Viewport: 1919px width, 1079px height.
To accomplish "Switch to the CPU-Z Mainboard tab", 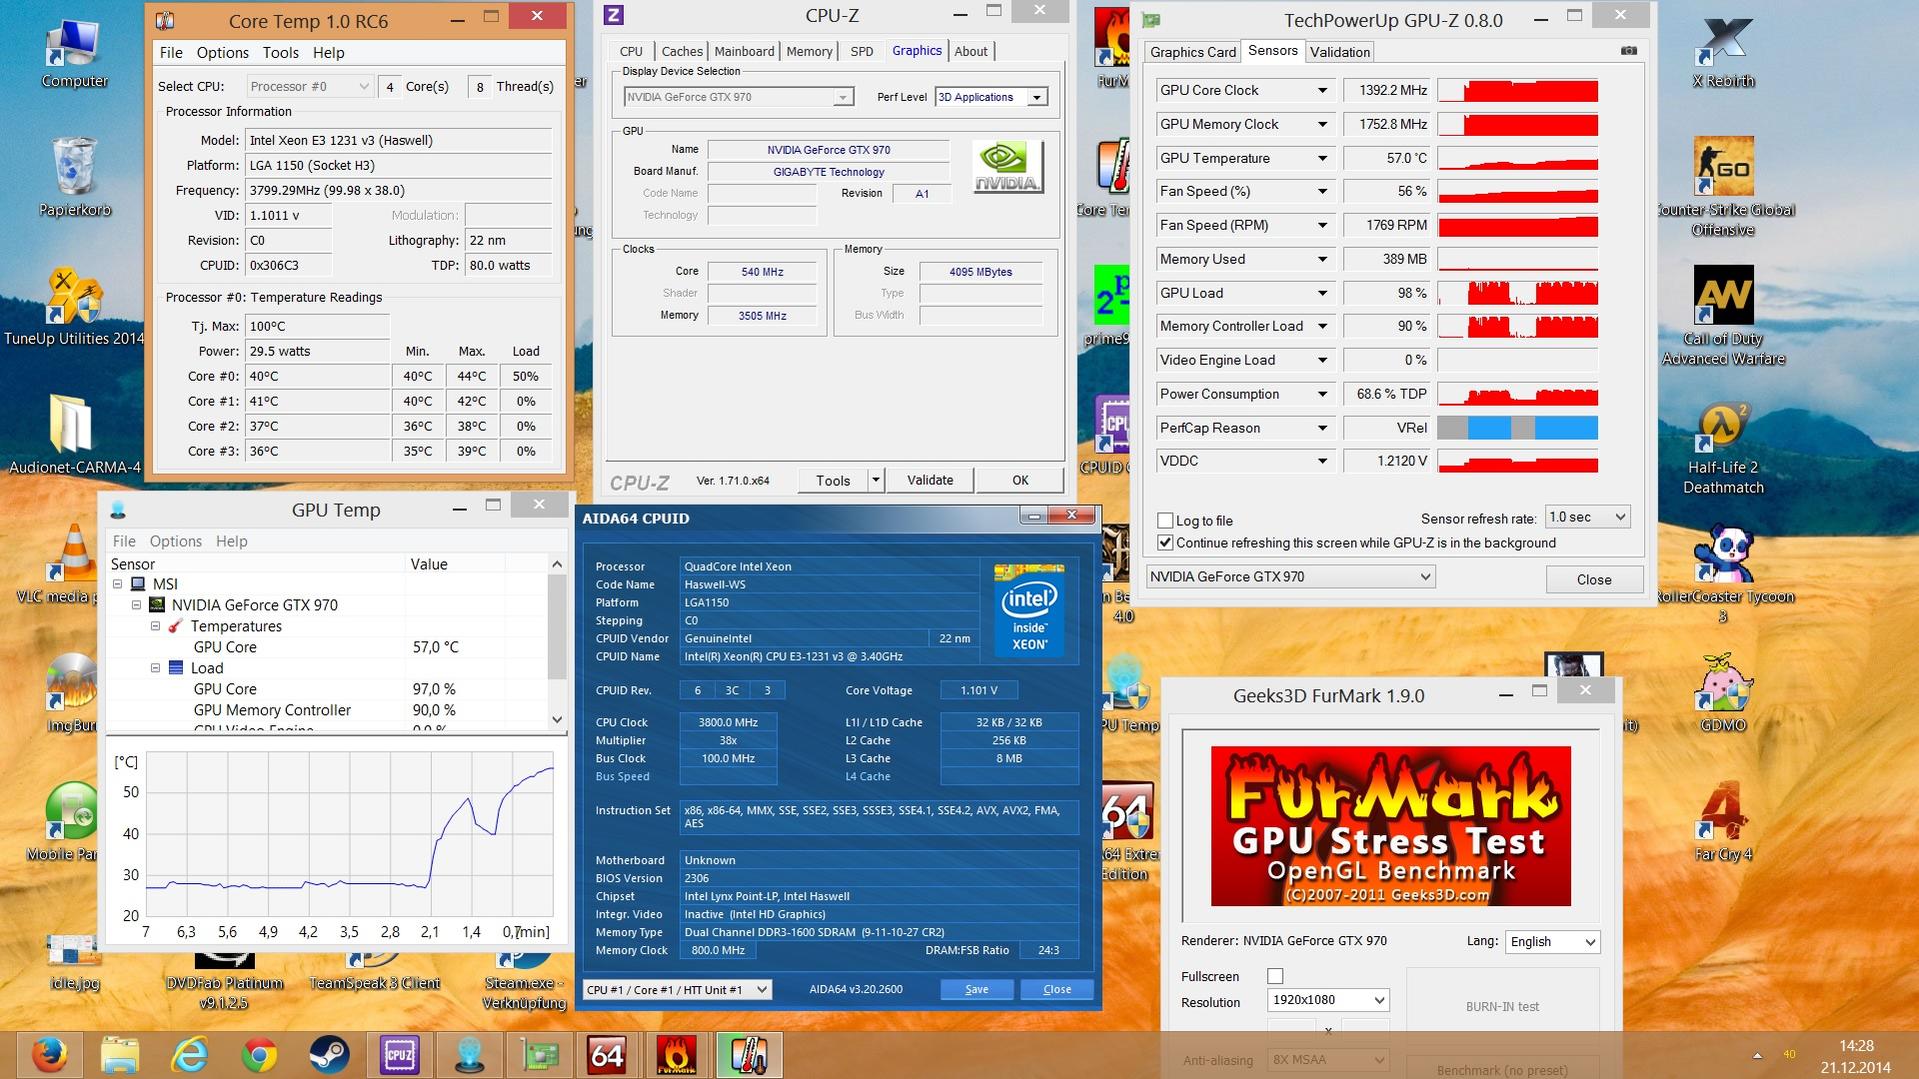I will (744, 51).
